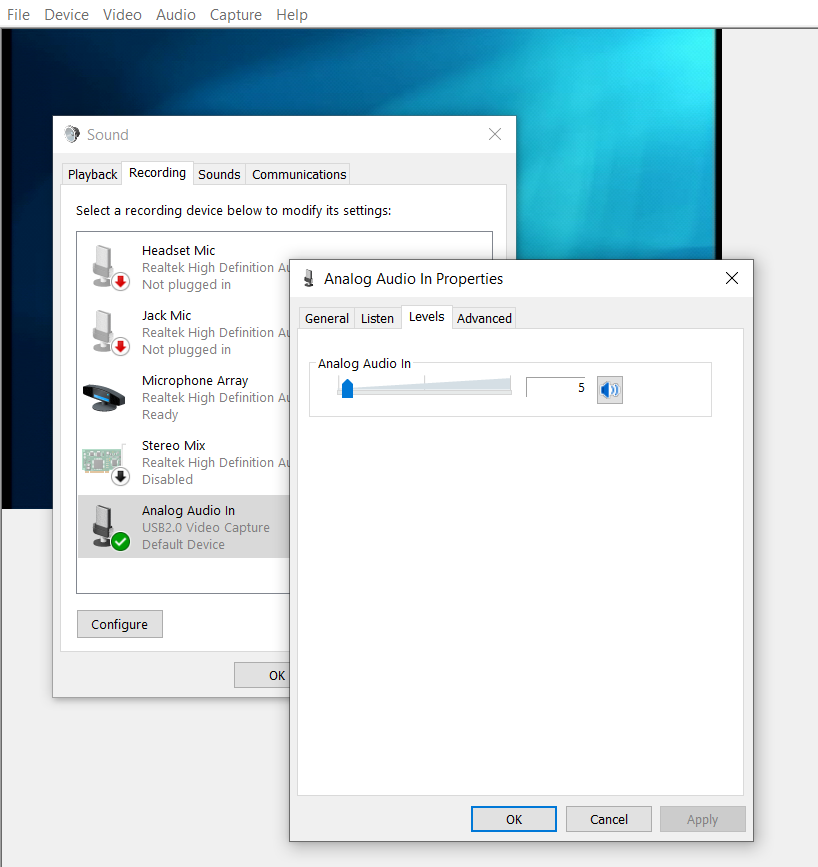Click the level value field showing 5
This screenshot has height=867, width=818.
[x=556, y=388]
